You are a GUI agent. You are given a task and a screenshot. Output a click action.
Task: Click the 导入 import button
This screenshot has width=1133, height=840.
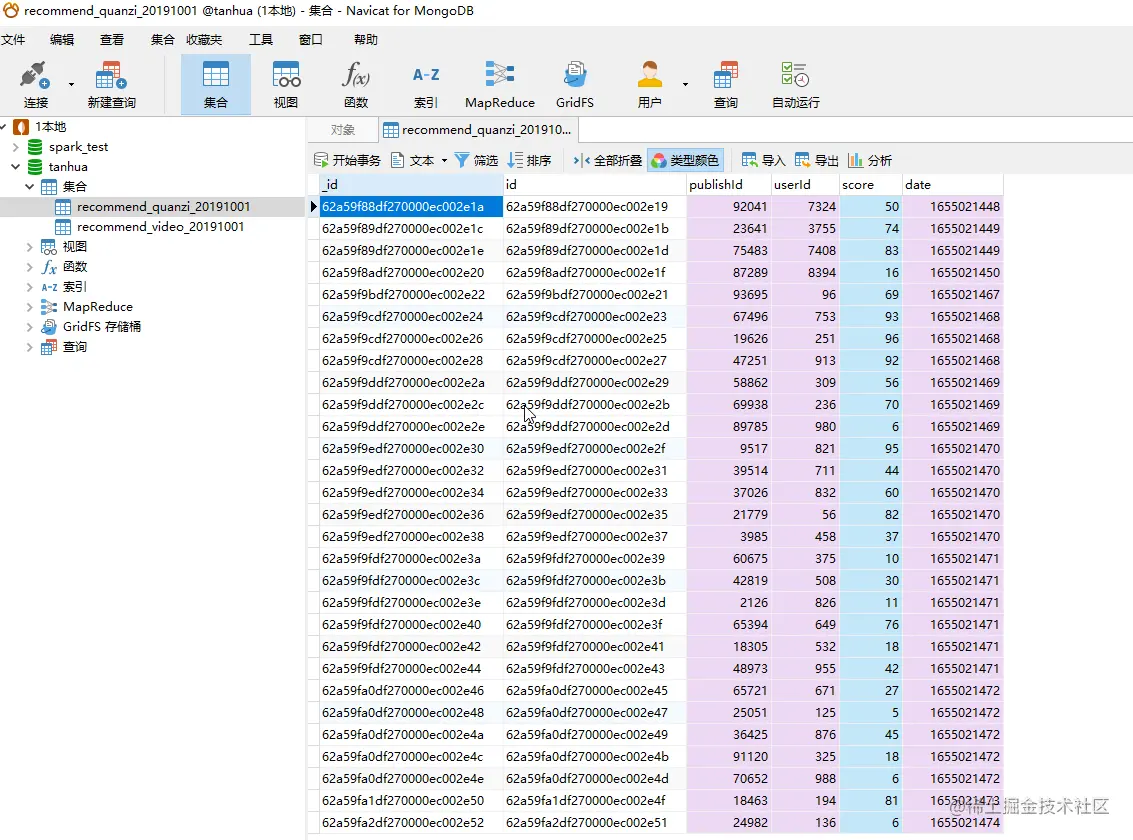pos(763,160)
